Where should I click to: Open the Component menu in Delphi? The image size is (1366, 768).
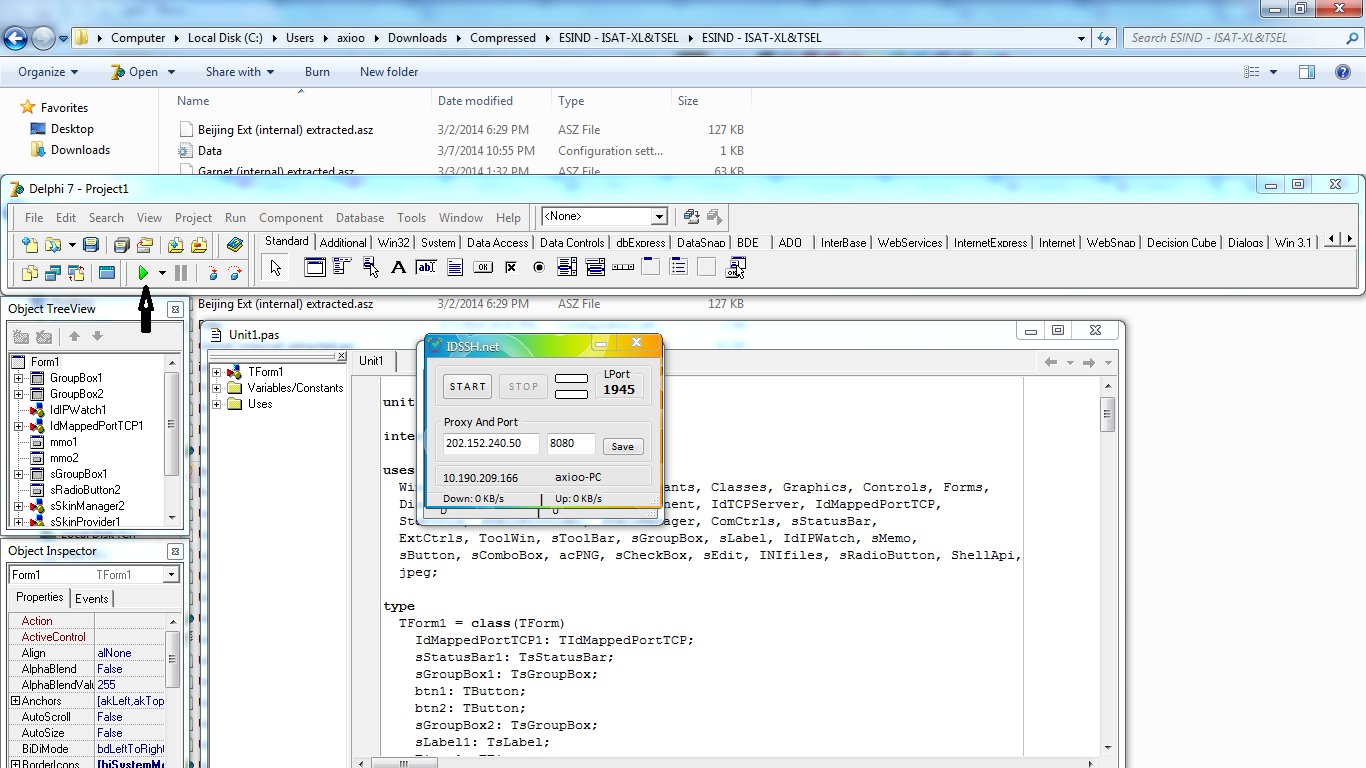(291, 218)
